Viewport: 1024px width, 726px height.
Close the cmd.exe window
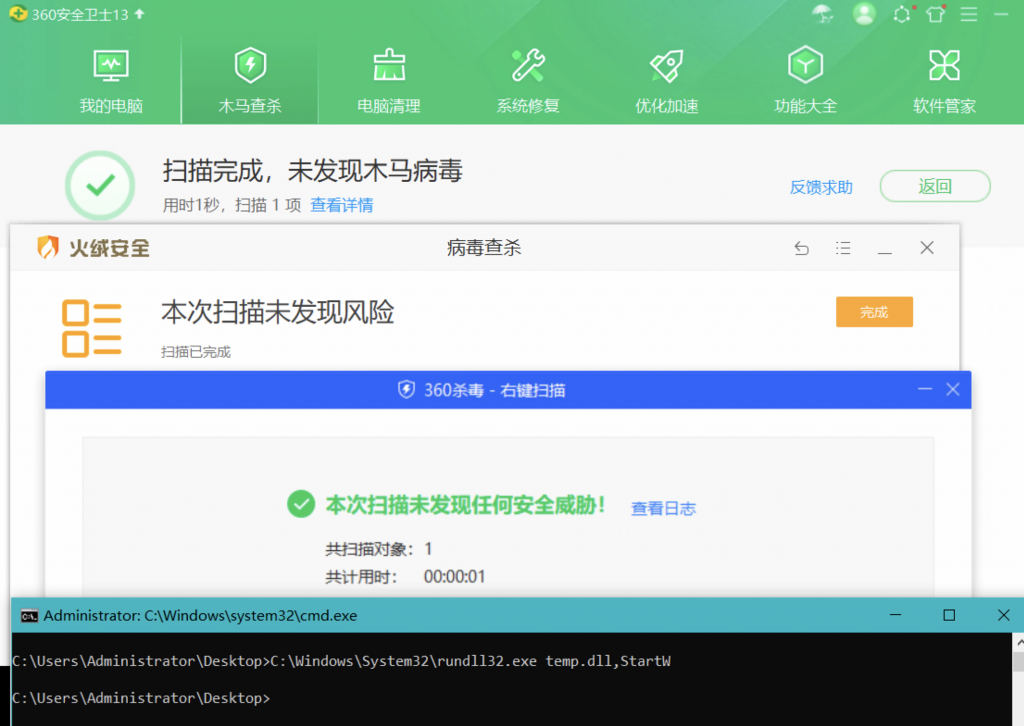point(1004,615)
